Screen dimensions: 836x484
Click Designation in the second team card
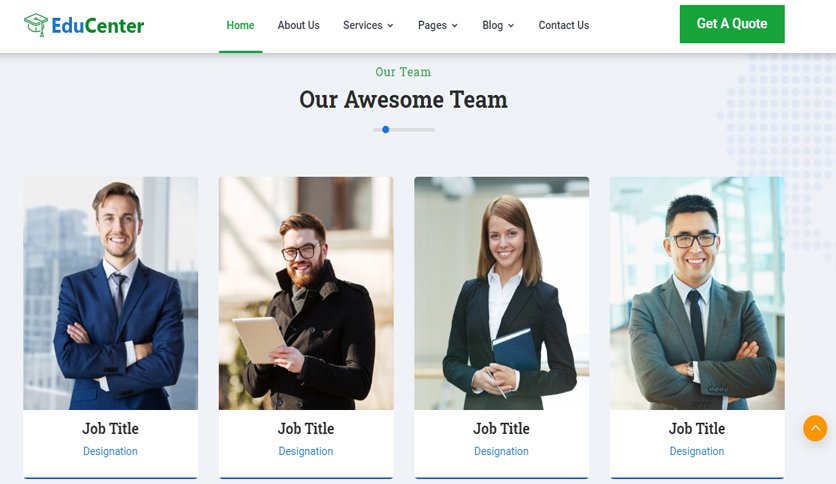(x=306, y=451)
